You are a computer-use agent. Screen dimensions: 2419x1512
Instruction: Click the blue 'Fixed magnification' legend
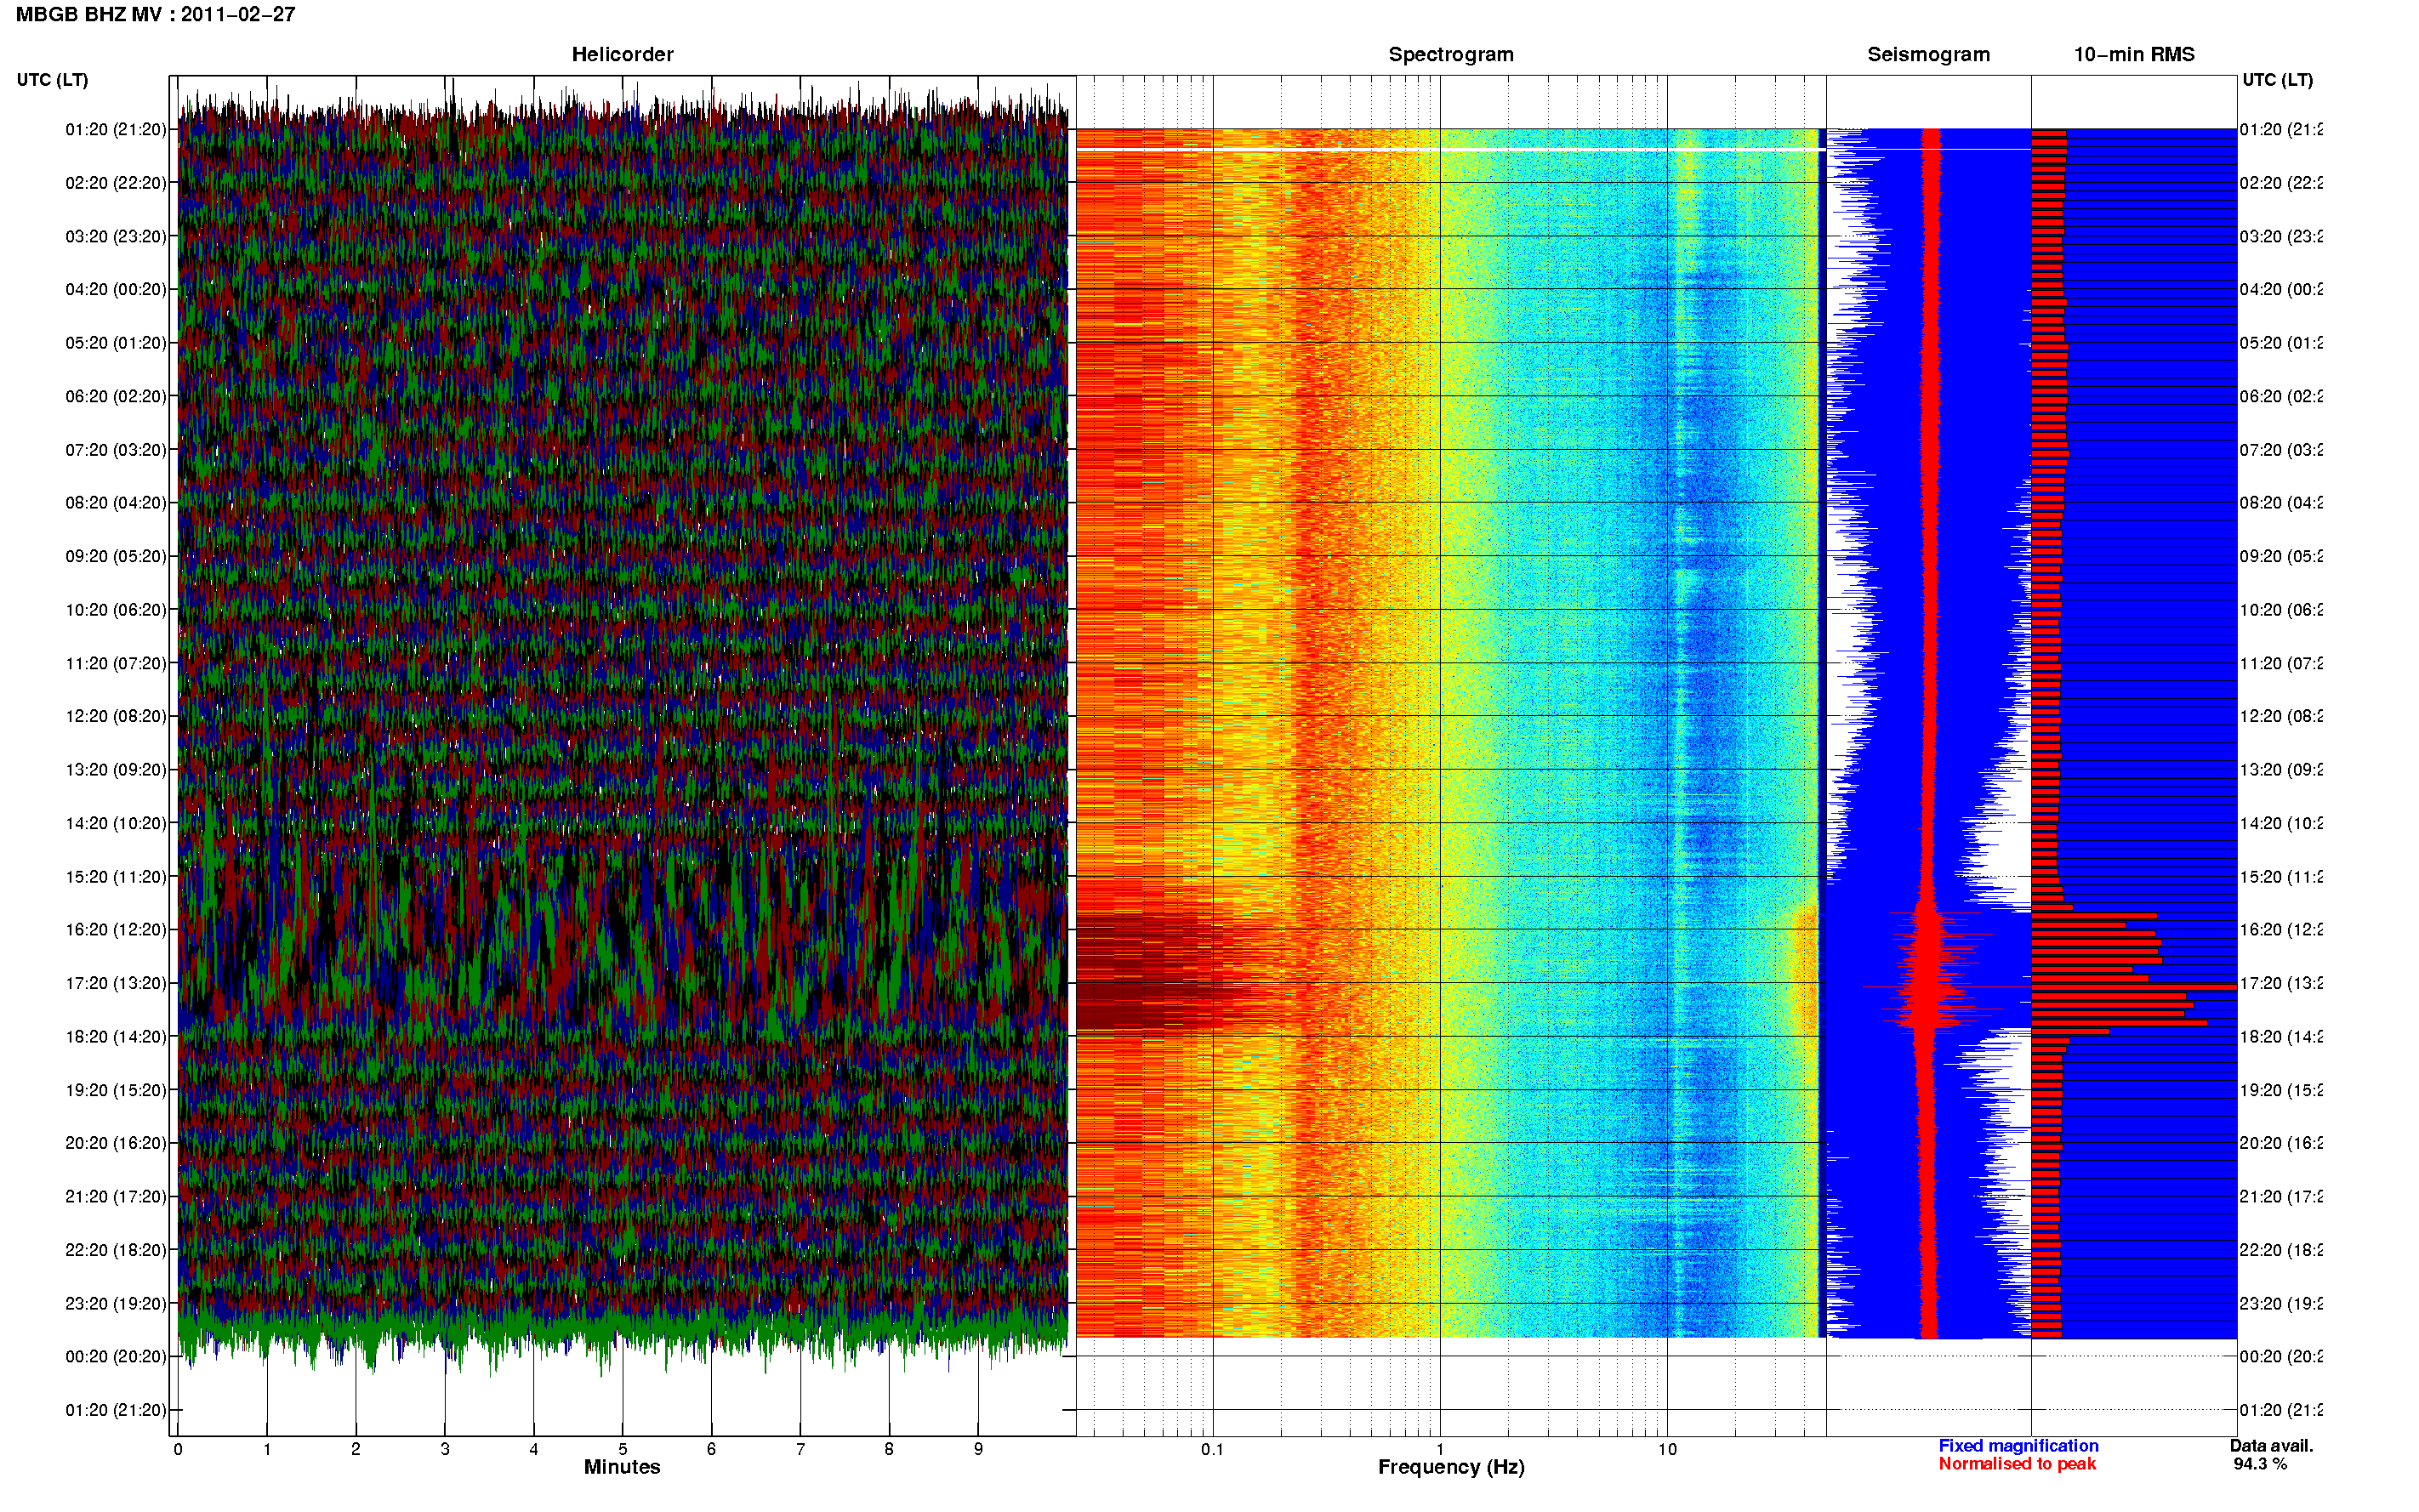[x=2018, y=1446]
